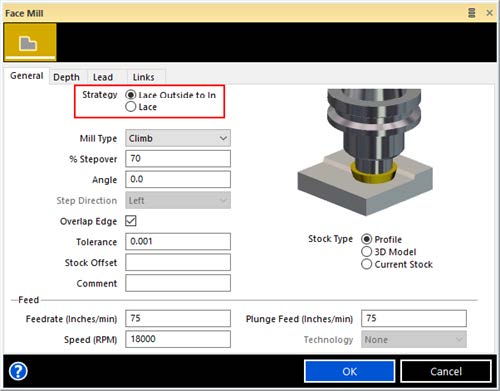
Task: Choose Current Stock stock type
Action: pyautogui.click(x=366, y=264)
